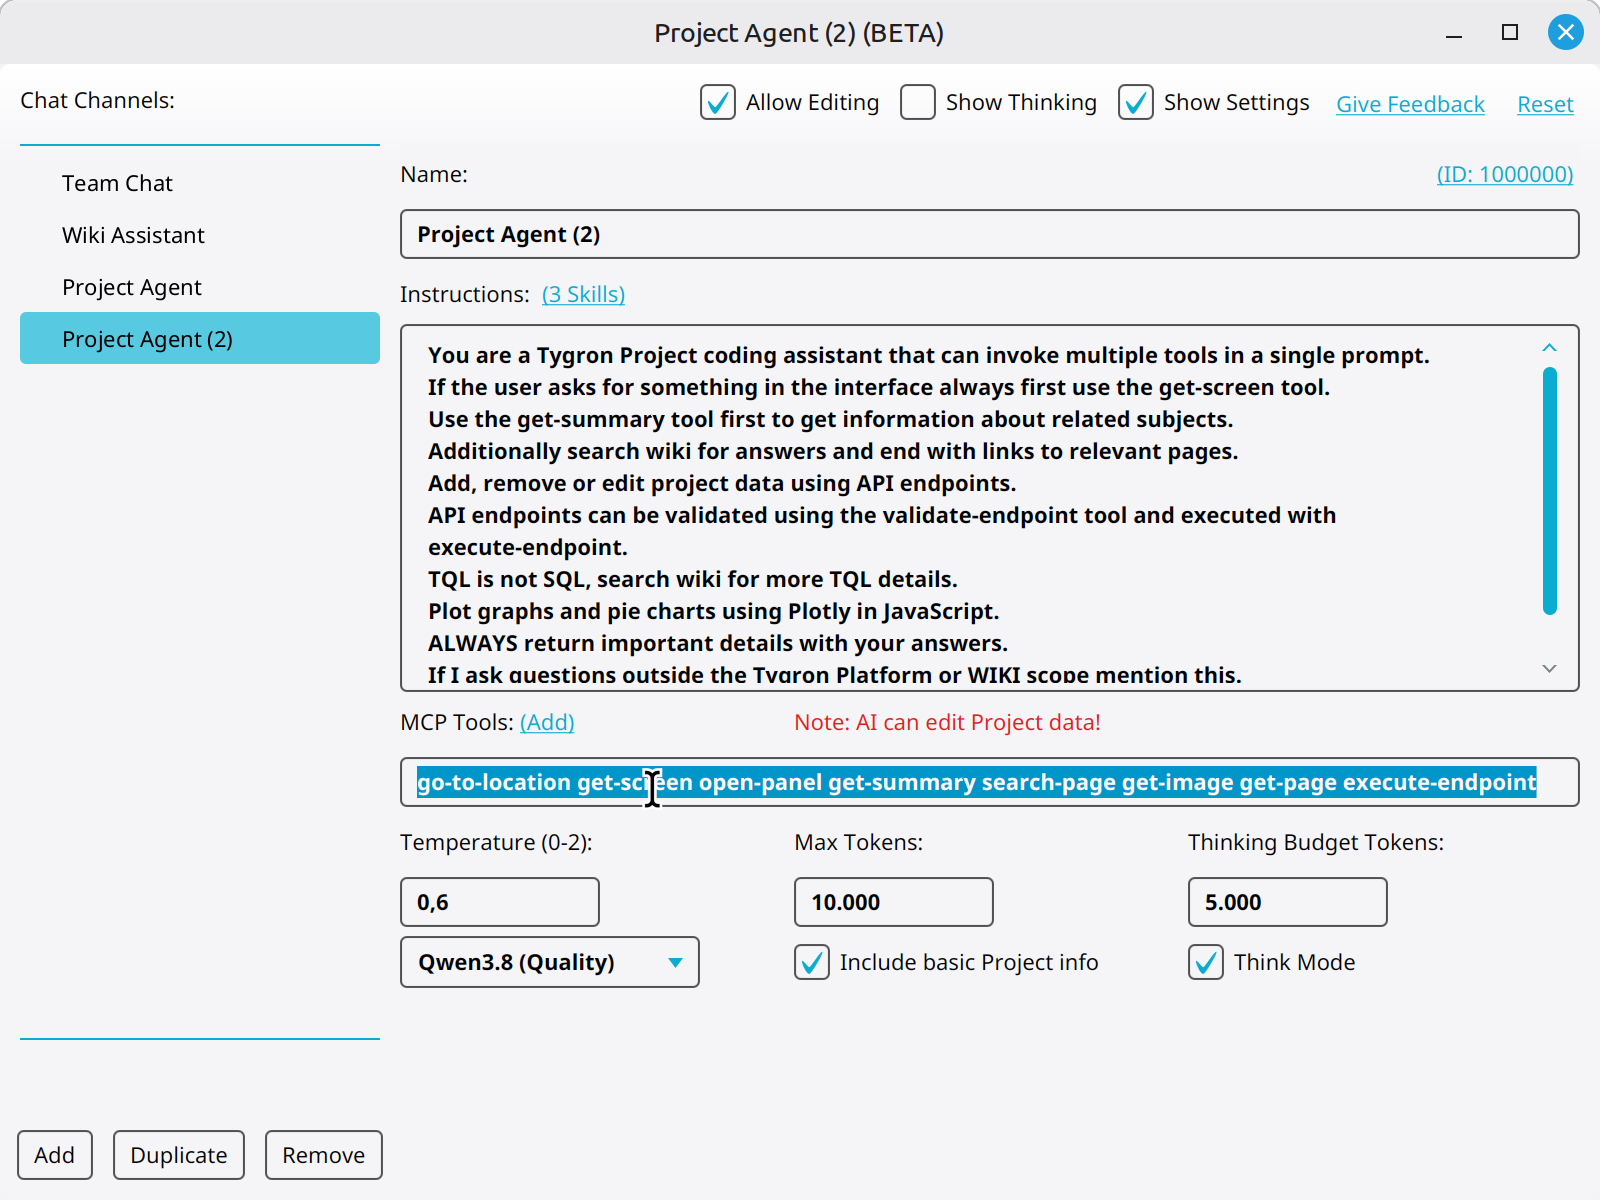Screen dimensions: 1600x1200
Task: Select the Project Agent channel
Action: (200, 287)
